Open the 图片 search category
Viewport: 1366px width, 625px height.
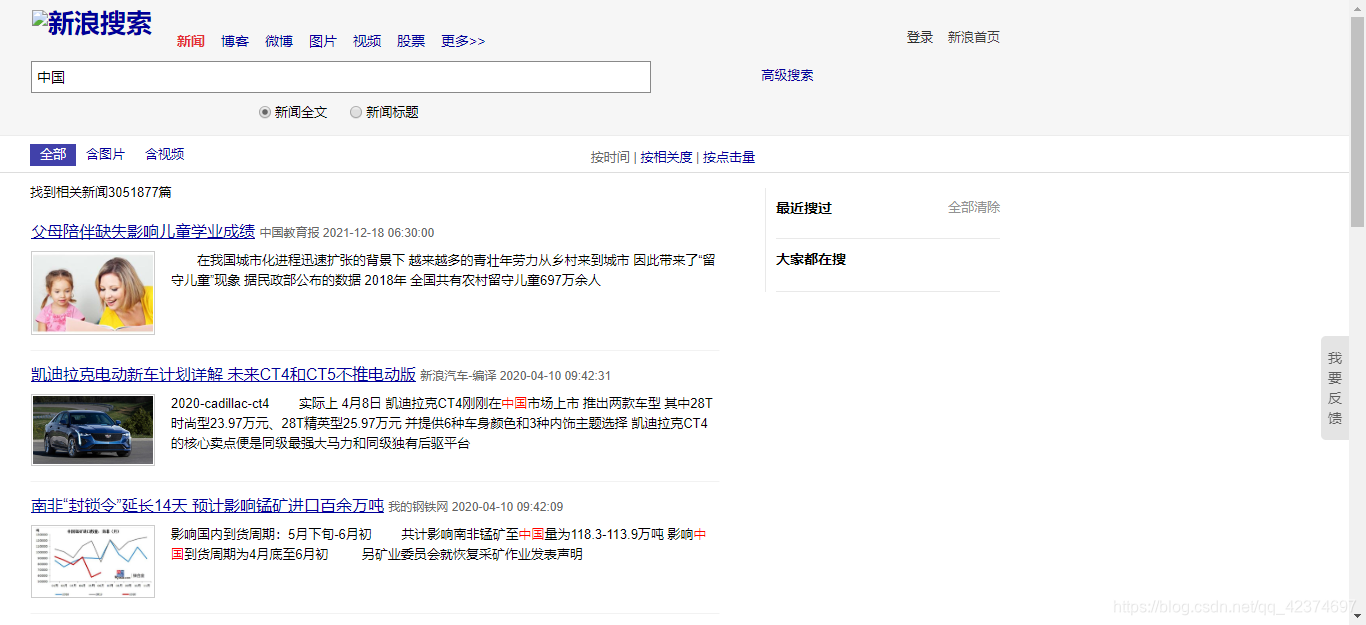[x=323, y=41]
